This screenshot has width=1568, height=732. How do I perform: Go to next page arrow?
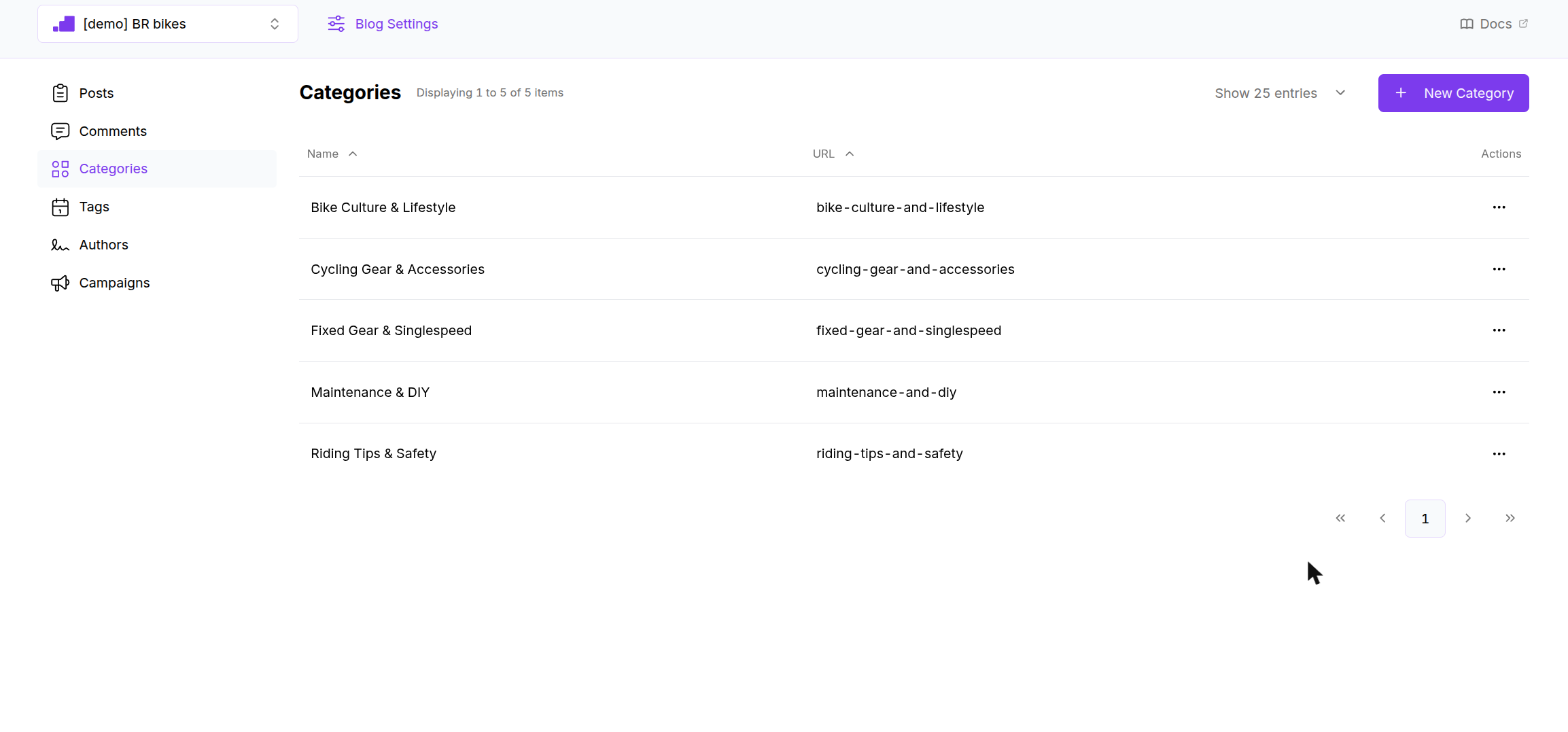1468,518
